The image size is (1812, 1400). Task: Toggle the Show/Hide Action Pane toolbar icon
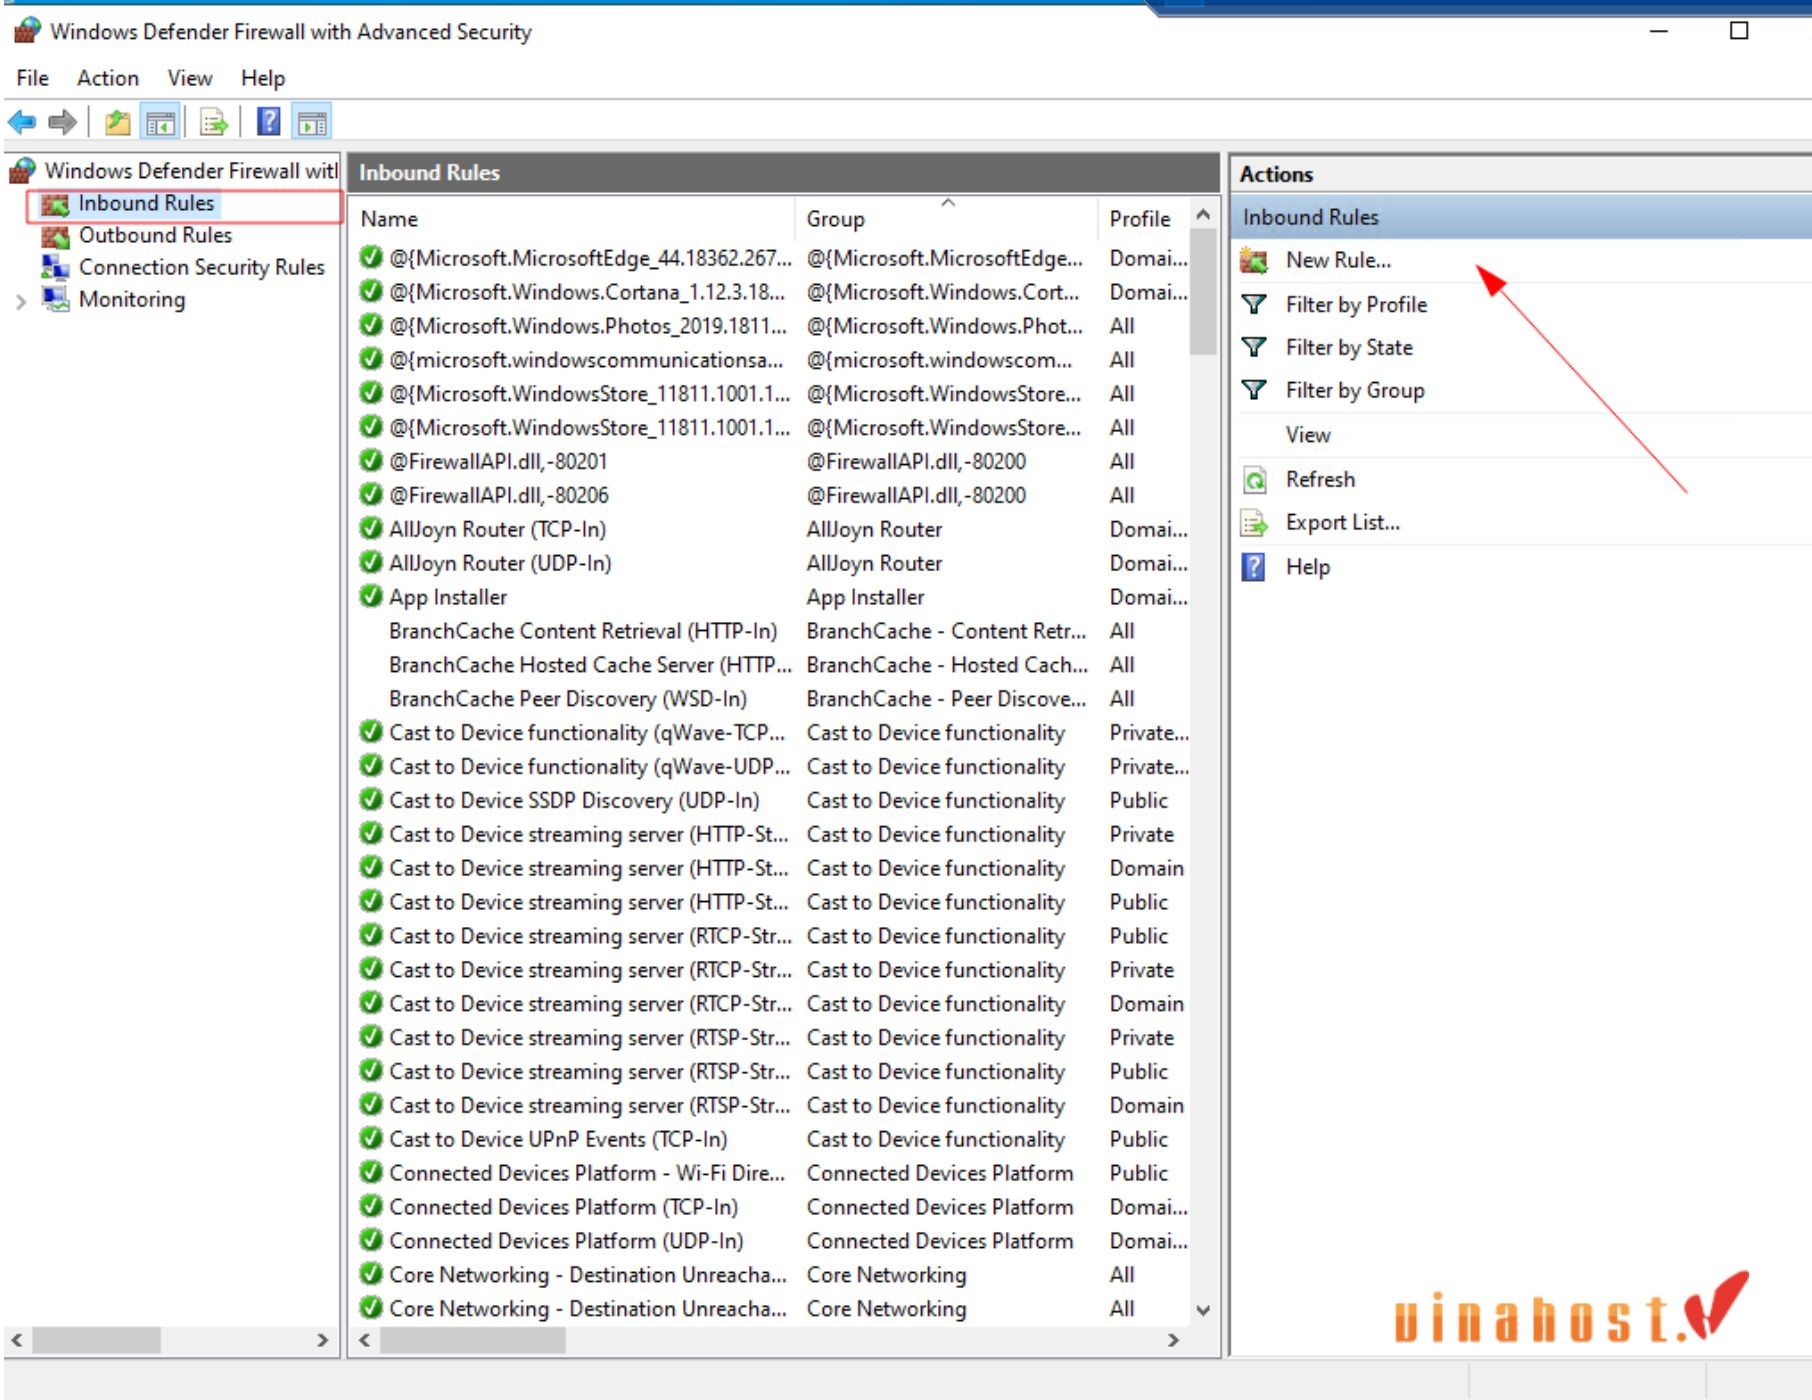(312, 123)
